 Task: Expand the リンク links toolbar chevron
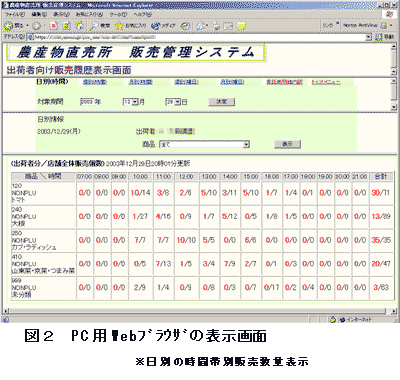(338, 24)
